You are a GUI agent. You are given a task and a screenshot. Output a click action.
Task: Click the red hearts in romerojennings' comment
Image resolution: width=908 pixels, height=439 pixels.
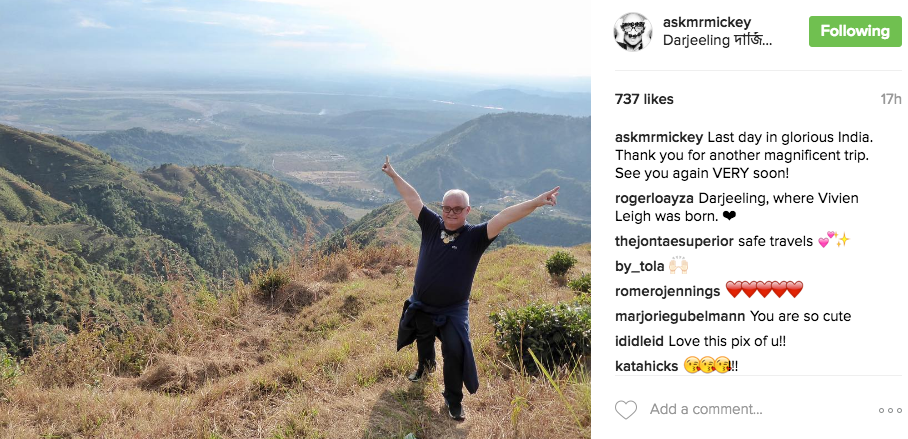tap(764, 290)
